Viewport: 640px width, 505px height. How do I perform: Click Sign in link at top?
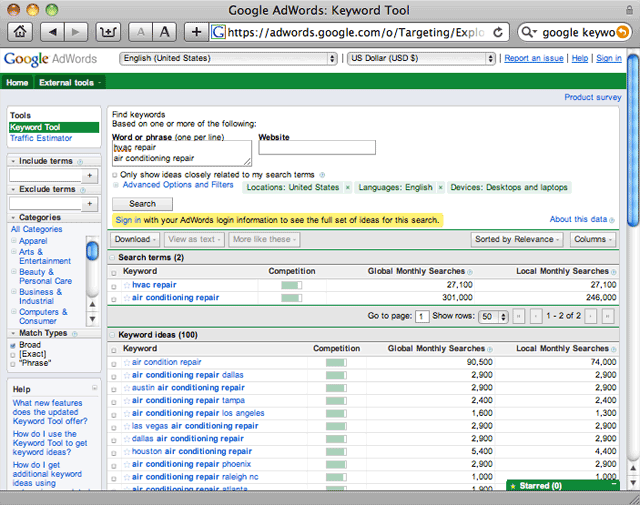pyautogui.click(x=609, y=58)
